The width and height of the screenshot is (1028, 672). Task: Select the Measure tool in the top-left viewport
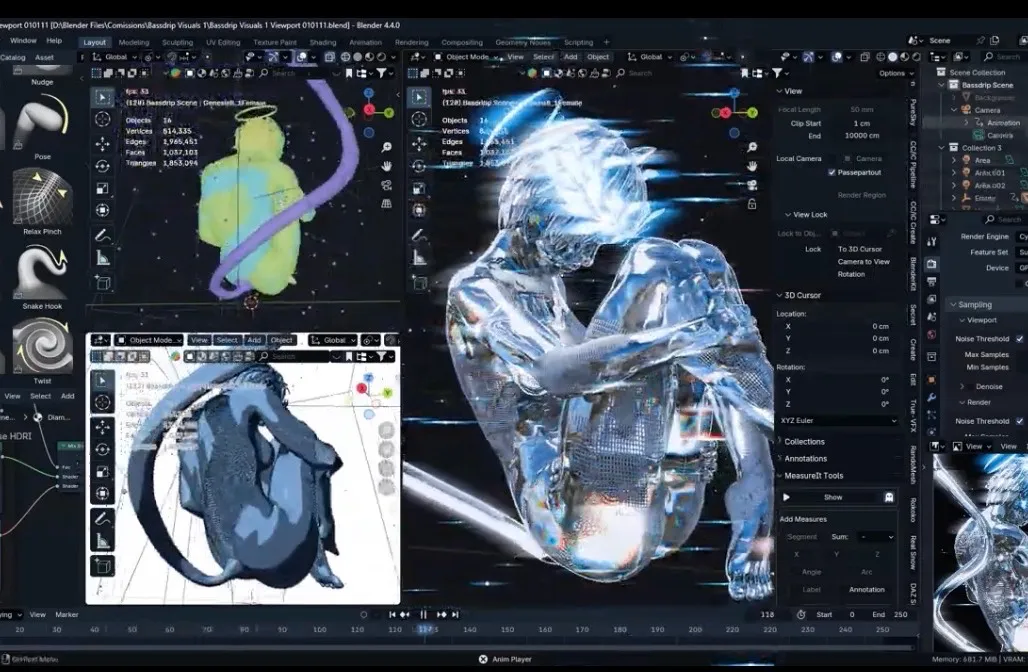[103, 258]
